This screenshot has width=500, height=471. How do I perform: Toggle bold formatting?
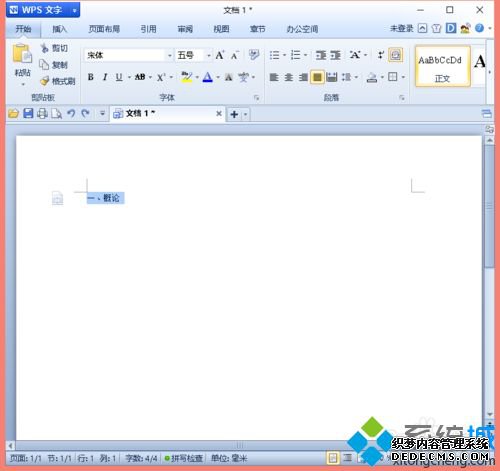point(90,77)
